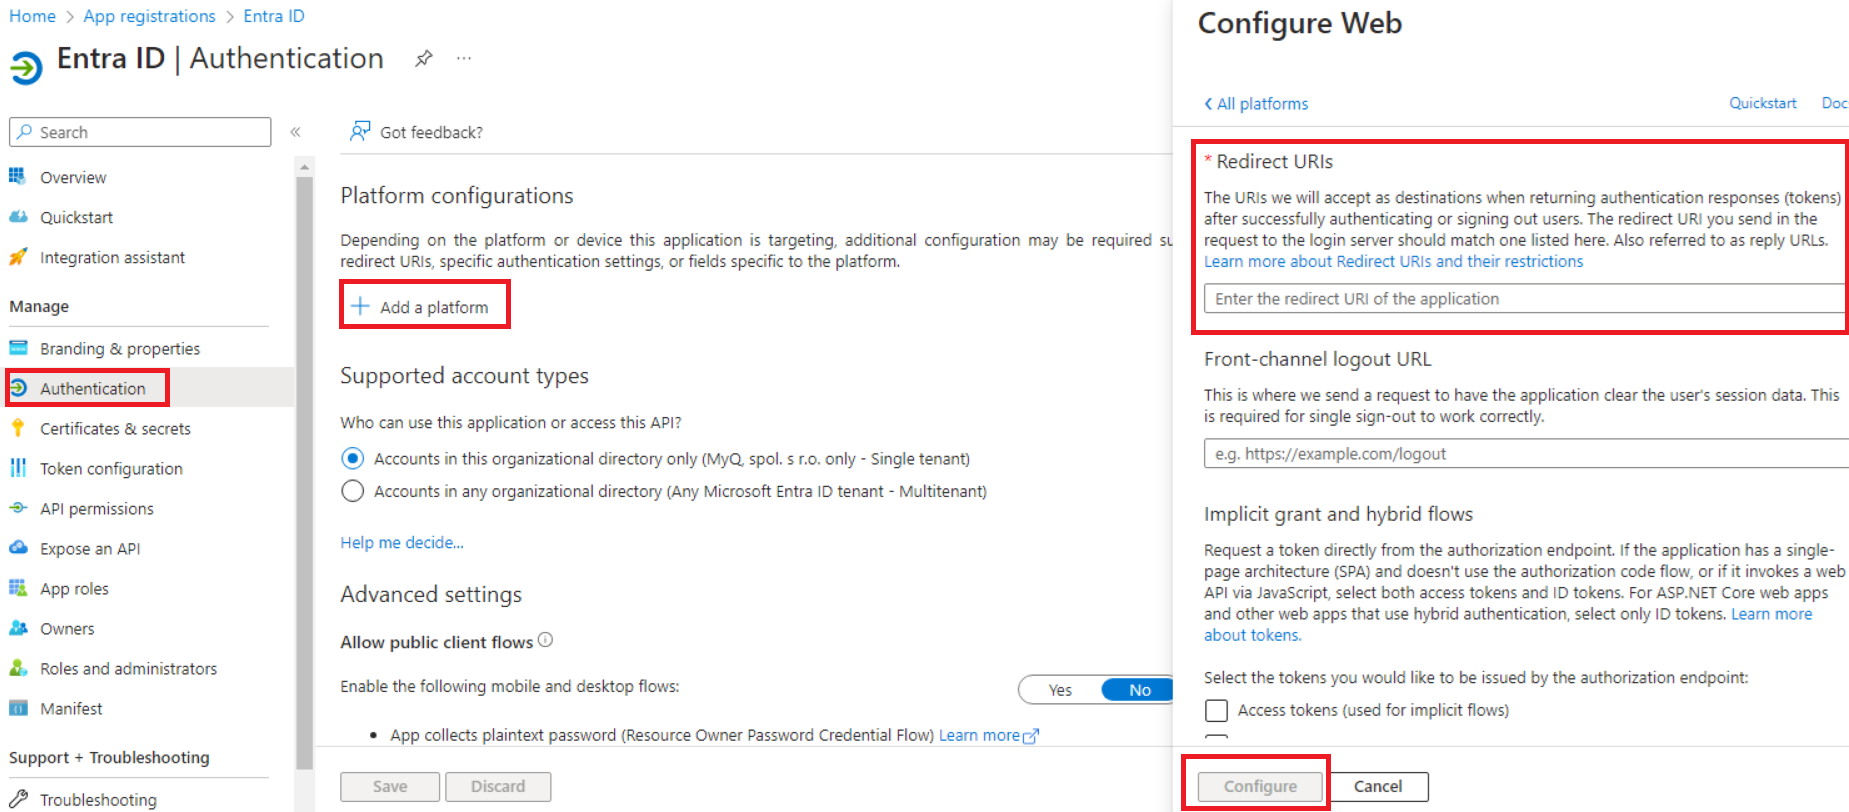The image size is (1849, 812).
Task: Click the Add a platform button
Action: click(x=424, y=305)
